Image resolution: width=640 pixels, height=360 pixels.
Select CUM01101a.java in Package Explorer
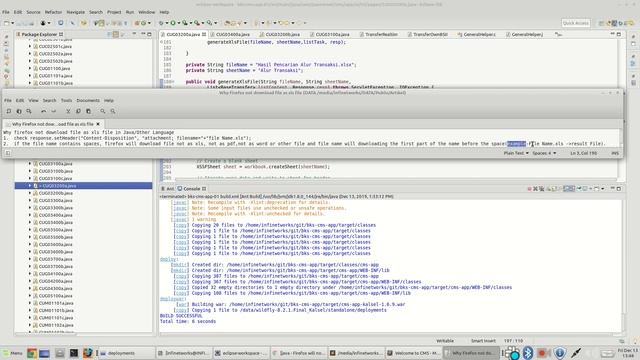[56, 303]
